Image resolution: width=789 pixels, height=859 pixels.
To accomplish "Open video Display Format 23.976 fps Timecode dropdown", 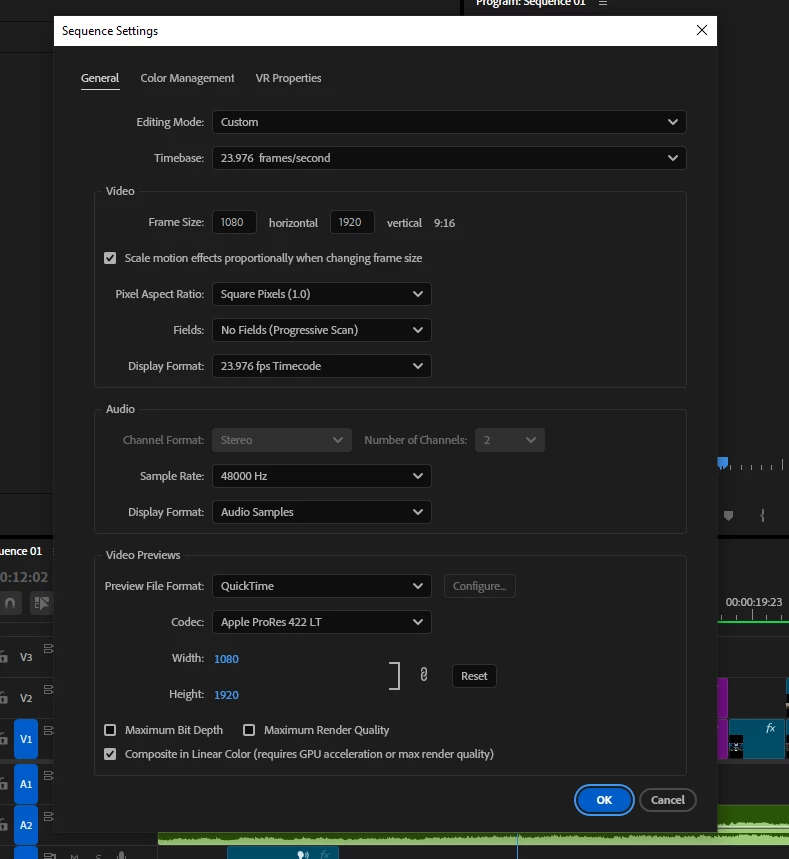I will (x=322, y=366).
